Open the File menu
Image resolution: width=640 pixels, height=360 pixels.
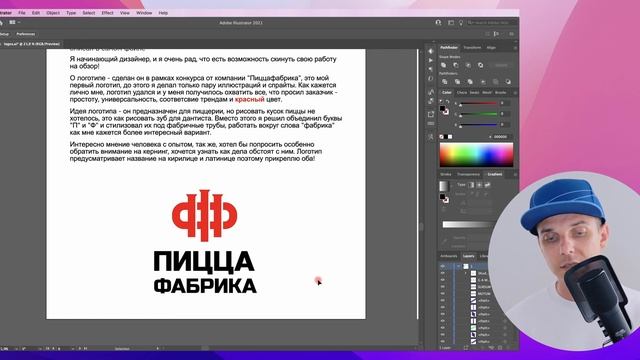(22, 13)
